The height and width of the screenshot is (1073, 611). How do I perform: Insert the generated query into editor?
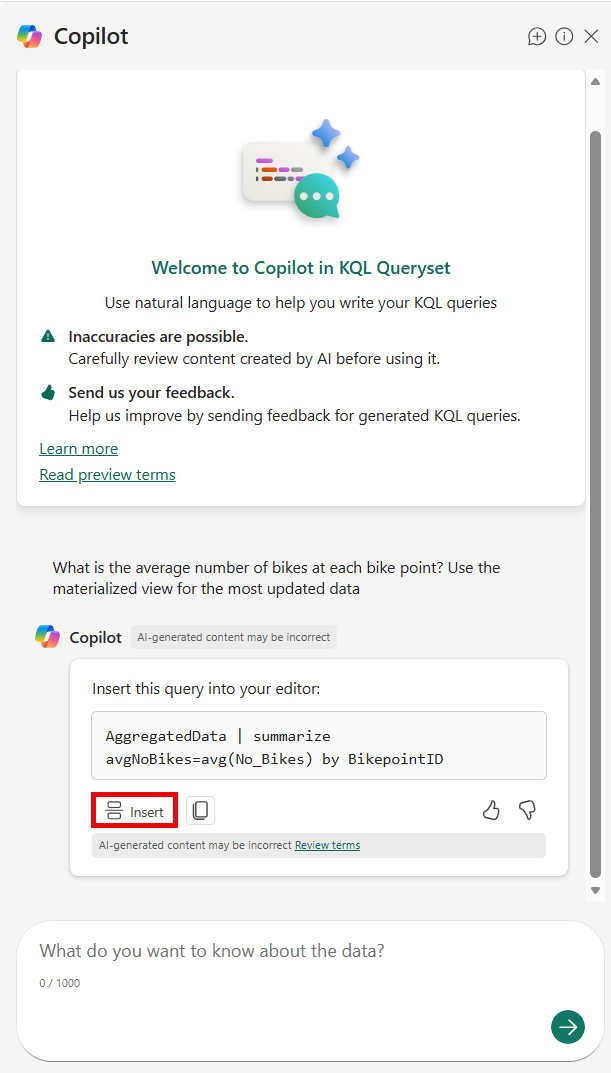(135, 812)
